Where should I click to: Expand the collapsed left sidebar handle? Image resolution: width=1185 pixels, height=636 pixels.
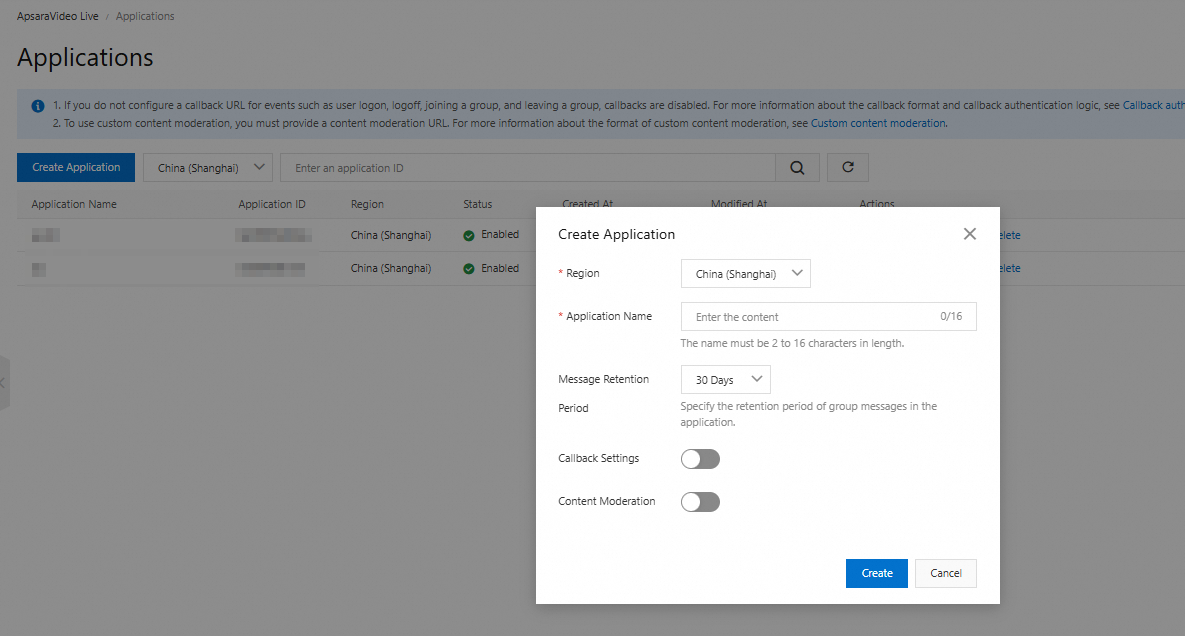click(x=4, y=382)
